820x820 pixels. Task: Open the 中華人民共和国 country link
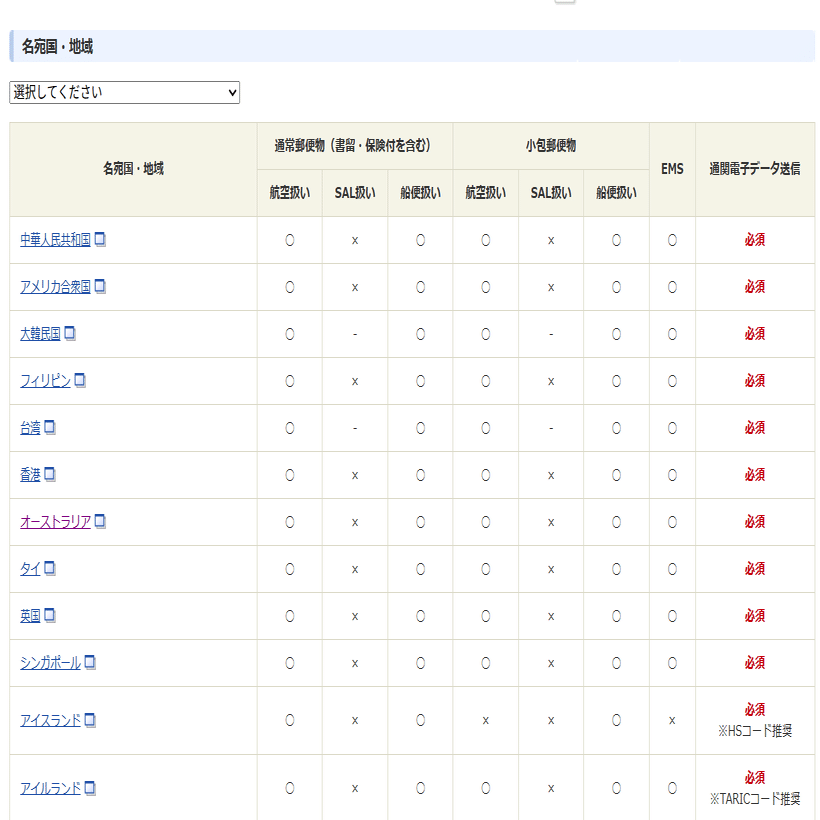[x=55, y=239]
